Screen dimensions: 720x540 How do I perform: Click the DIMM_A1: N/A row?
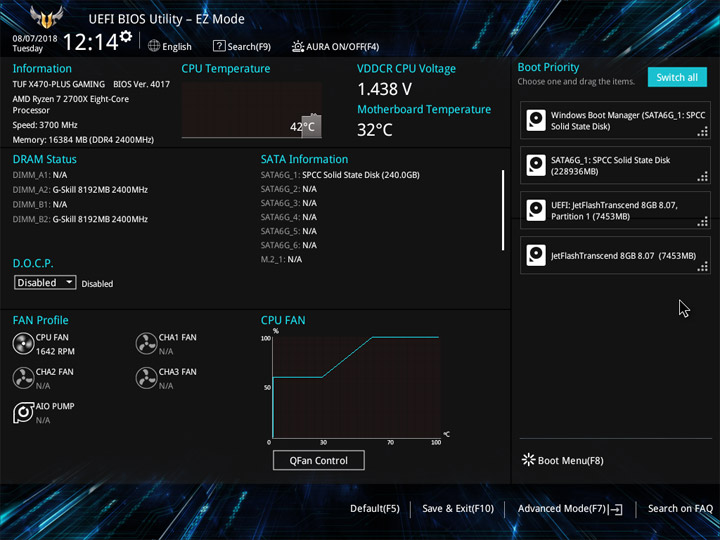[x=40, y=175]
